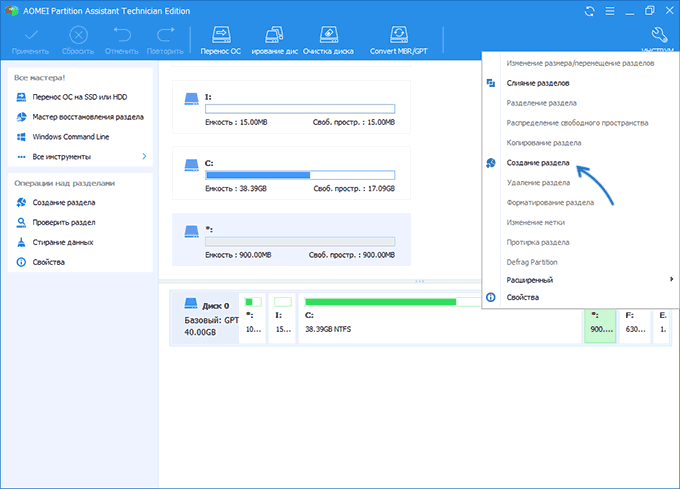Click Все инструменты in sidebar
Viewport: 680px width, 489px height.
[x=62, y=157]
